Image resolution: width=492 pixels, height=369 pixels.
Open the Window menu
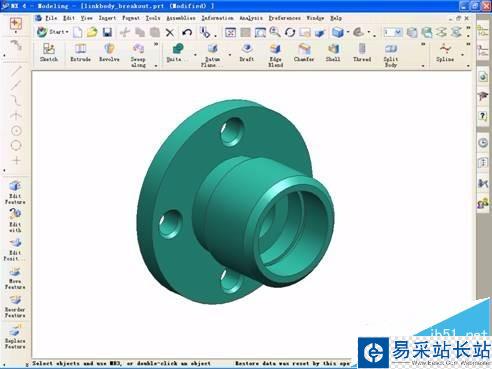[x=315, y=18]
